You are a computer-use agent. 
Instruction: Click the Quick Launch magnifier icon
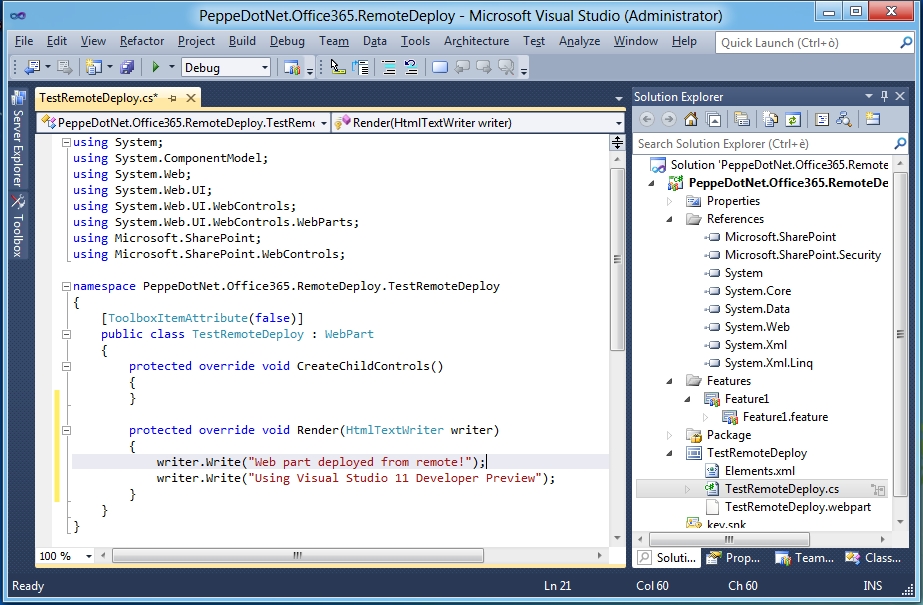[906, 42]
